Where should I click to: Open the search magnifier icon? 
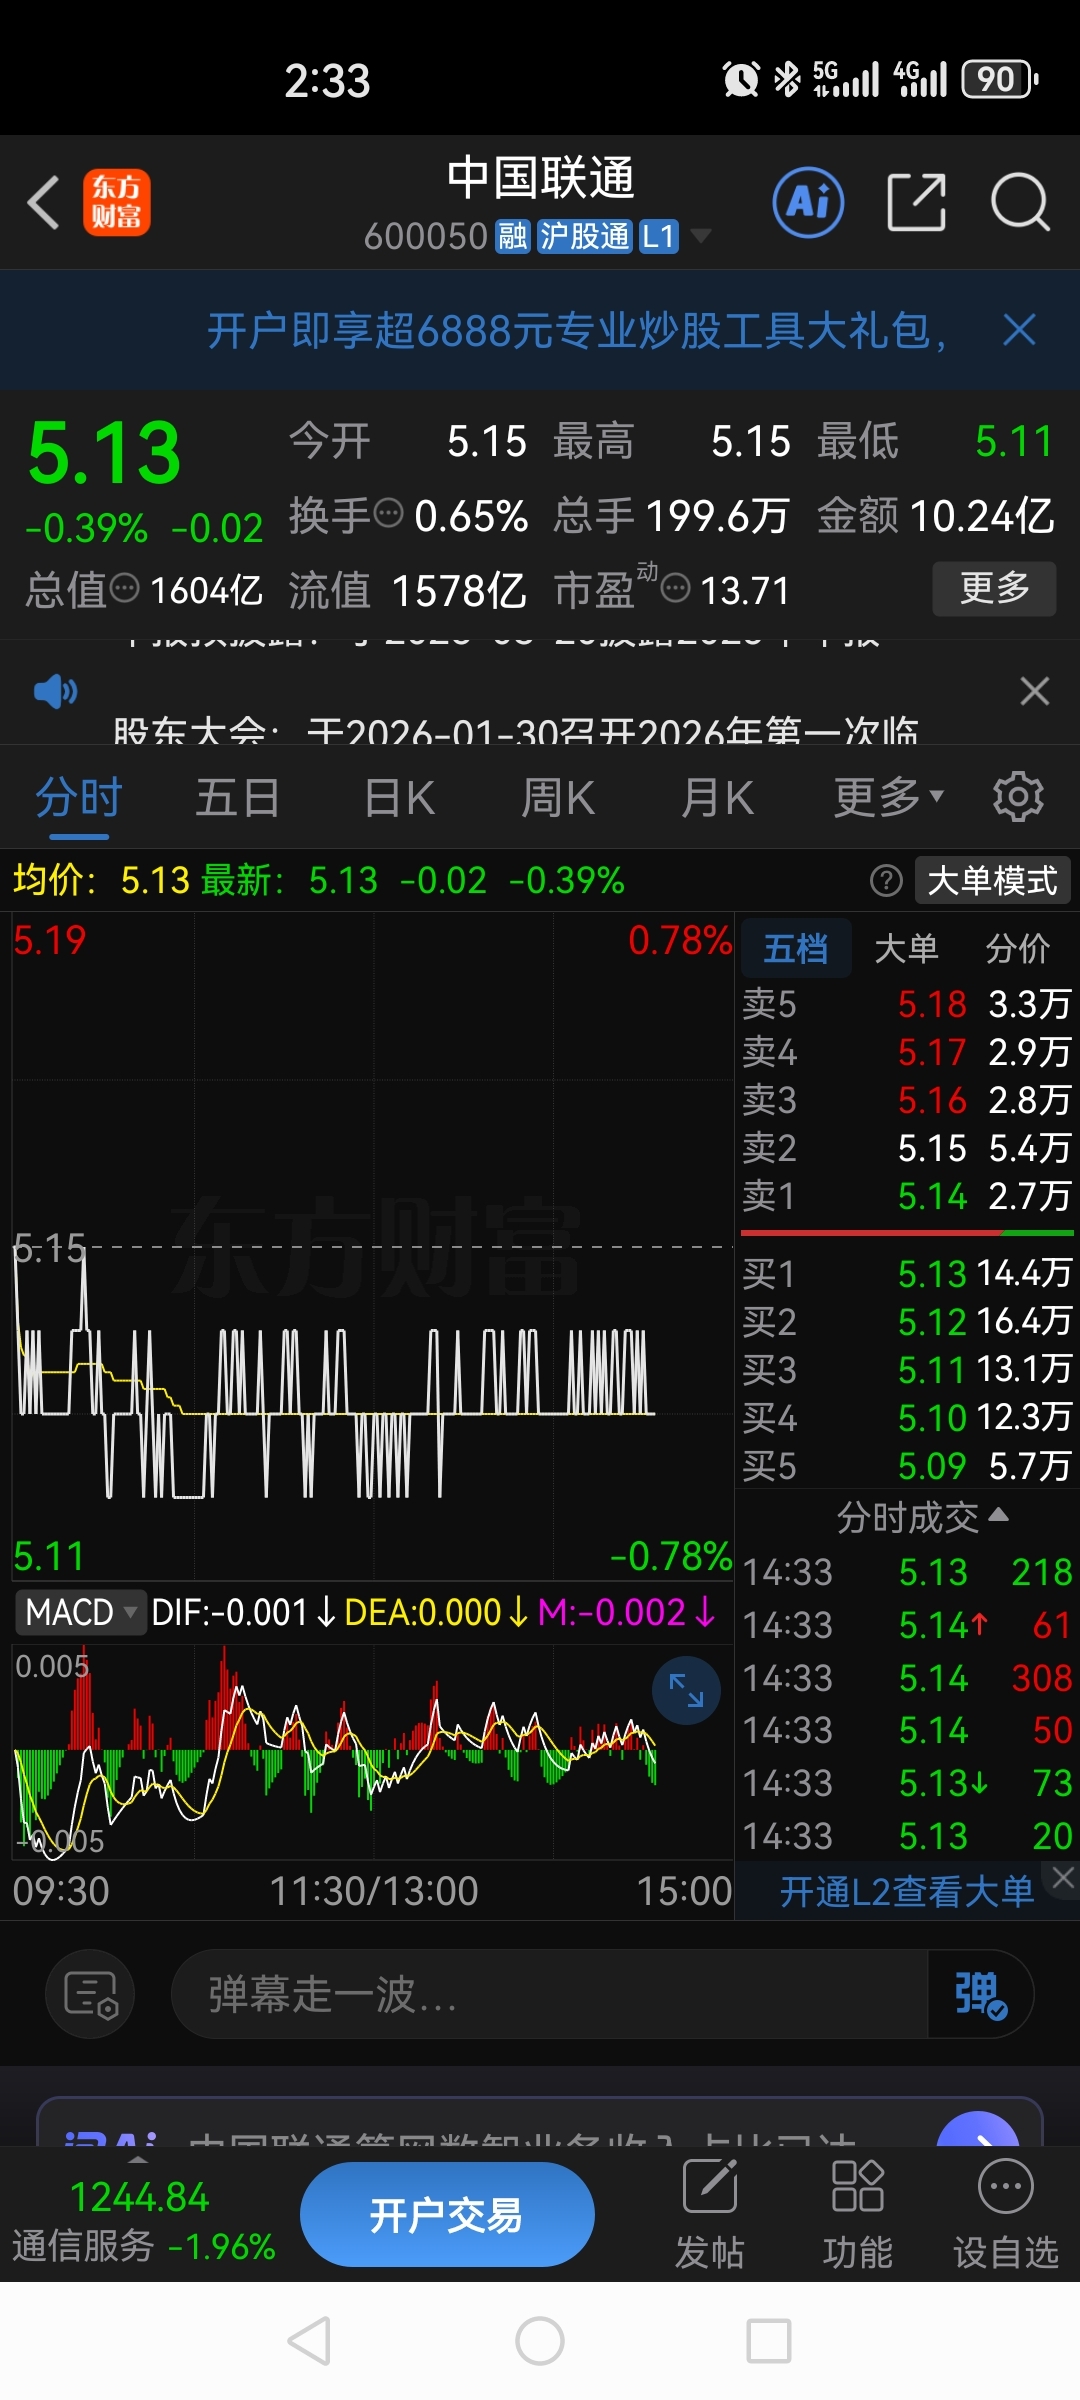point(1019,202)
